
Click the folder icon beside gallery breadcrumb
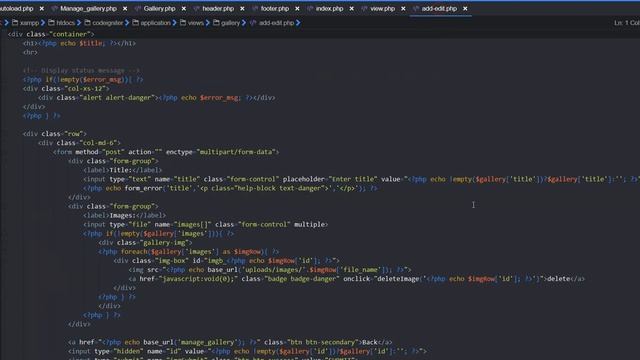coord(216,23)
